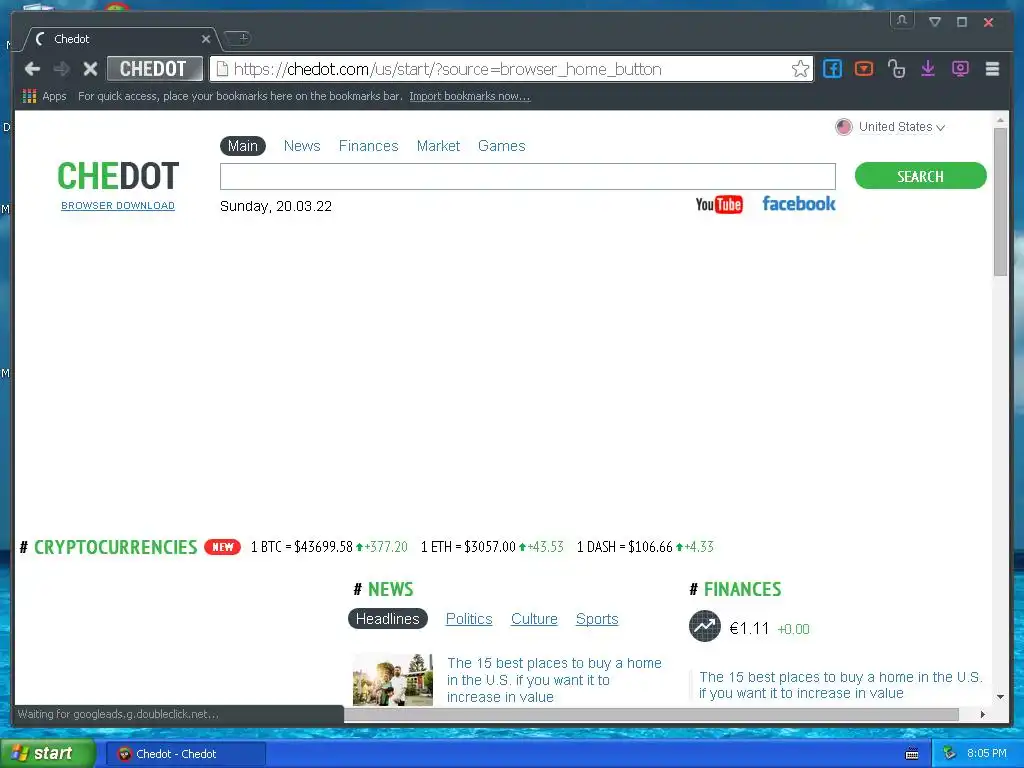
Task: Show Politics news
Action: [x=469, y=618]
